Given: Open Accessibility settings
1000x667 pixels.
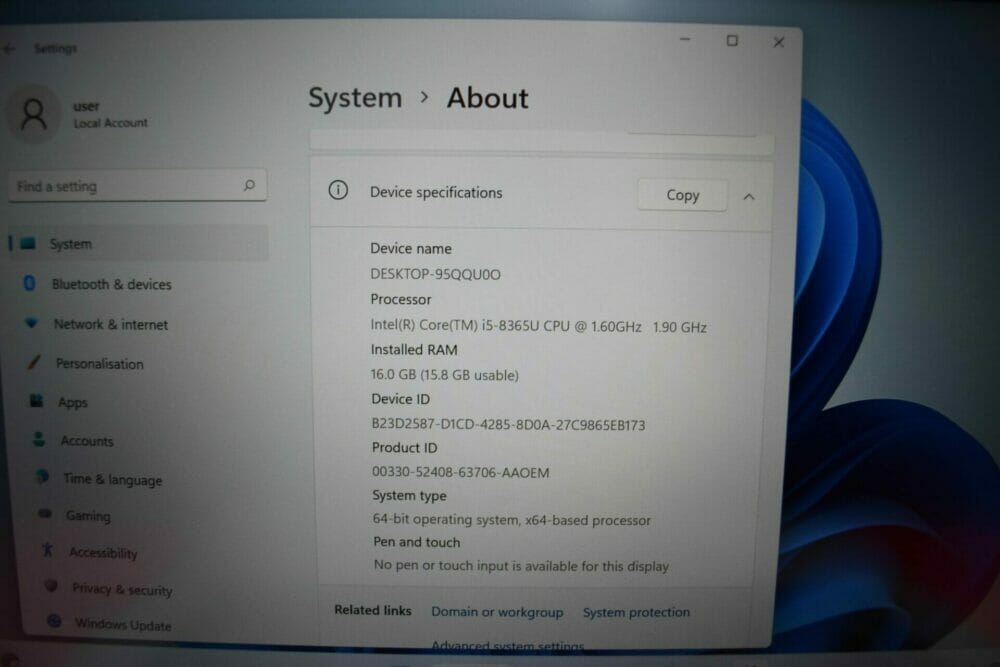Looking at the screenshot, I should coord(103,553).
